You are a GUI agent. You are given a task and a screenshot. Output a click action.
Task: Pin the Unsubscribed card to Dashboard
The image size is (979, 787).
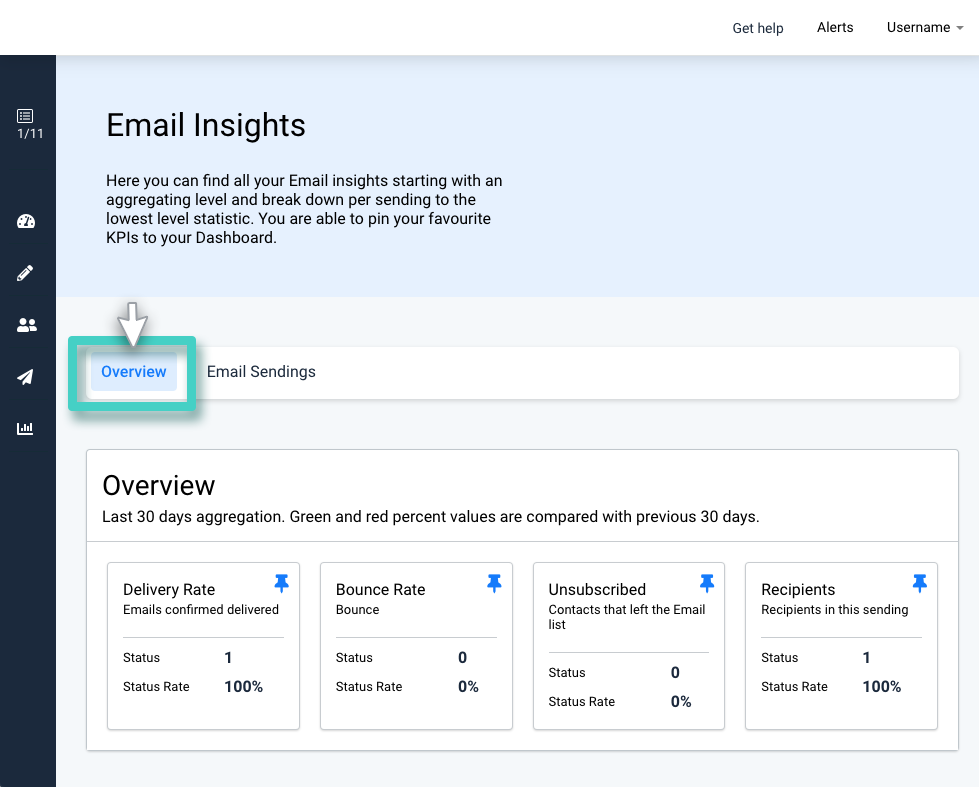click(x=707, y=583)
